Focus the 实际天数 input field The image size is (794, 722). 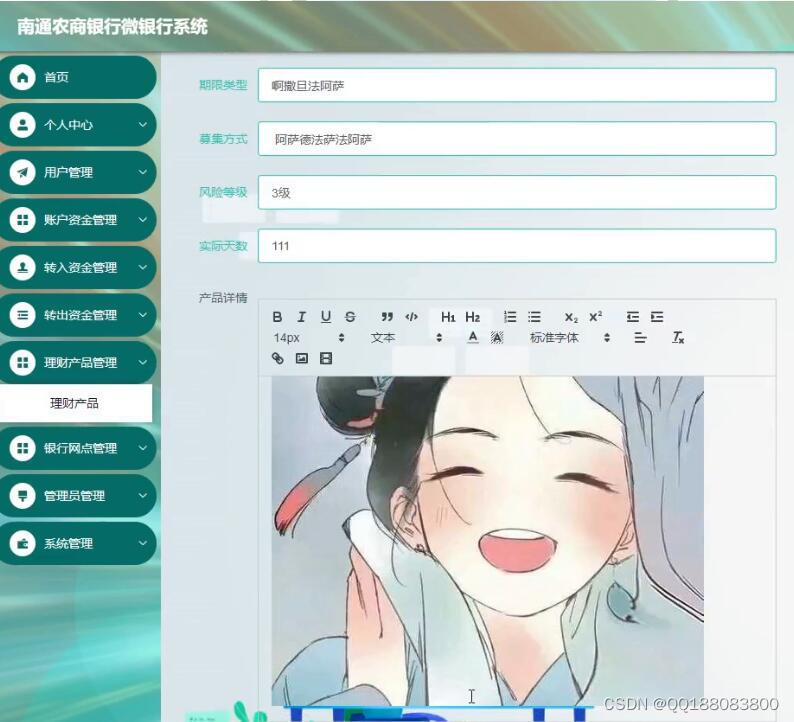point(517,246)
